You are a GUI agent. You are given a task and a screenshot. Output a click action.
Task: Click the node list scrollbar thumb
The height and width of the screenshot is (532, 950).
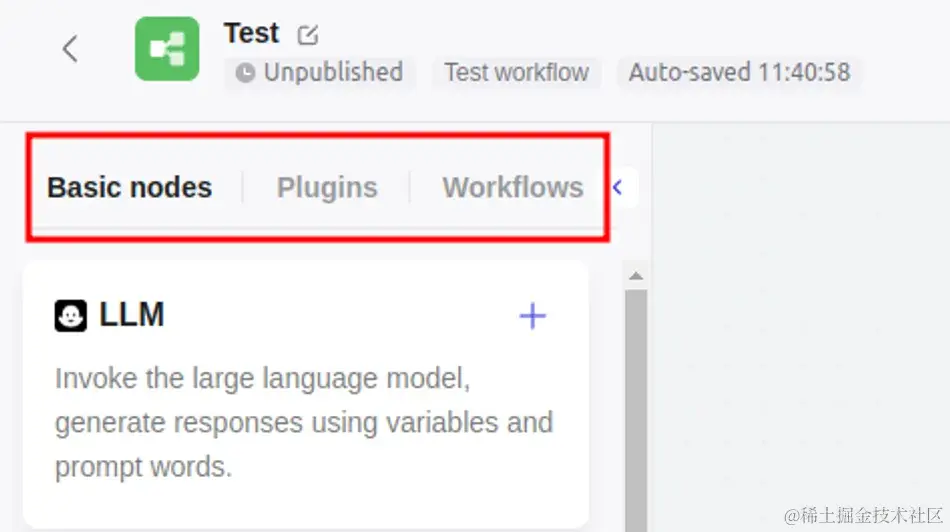coord(636,411)
